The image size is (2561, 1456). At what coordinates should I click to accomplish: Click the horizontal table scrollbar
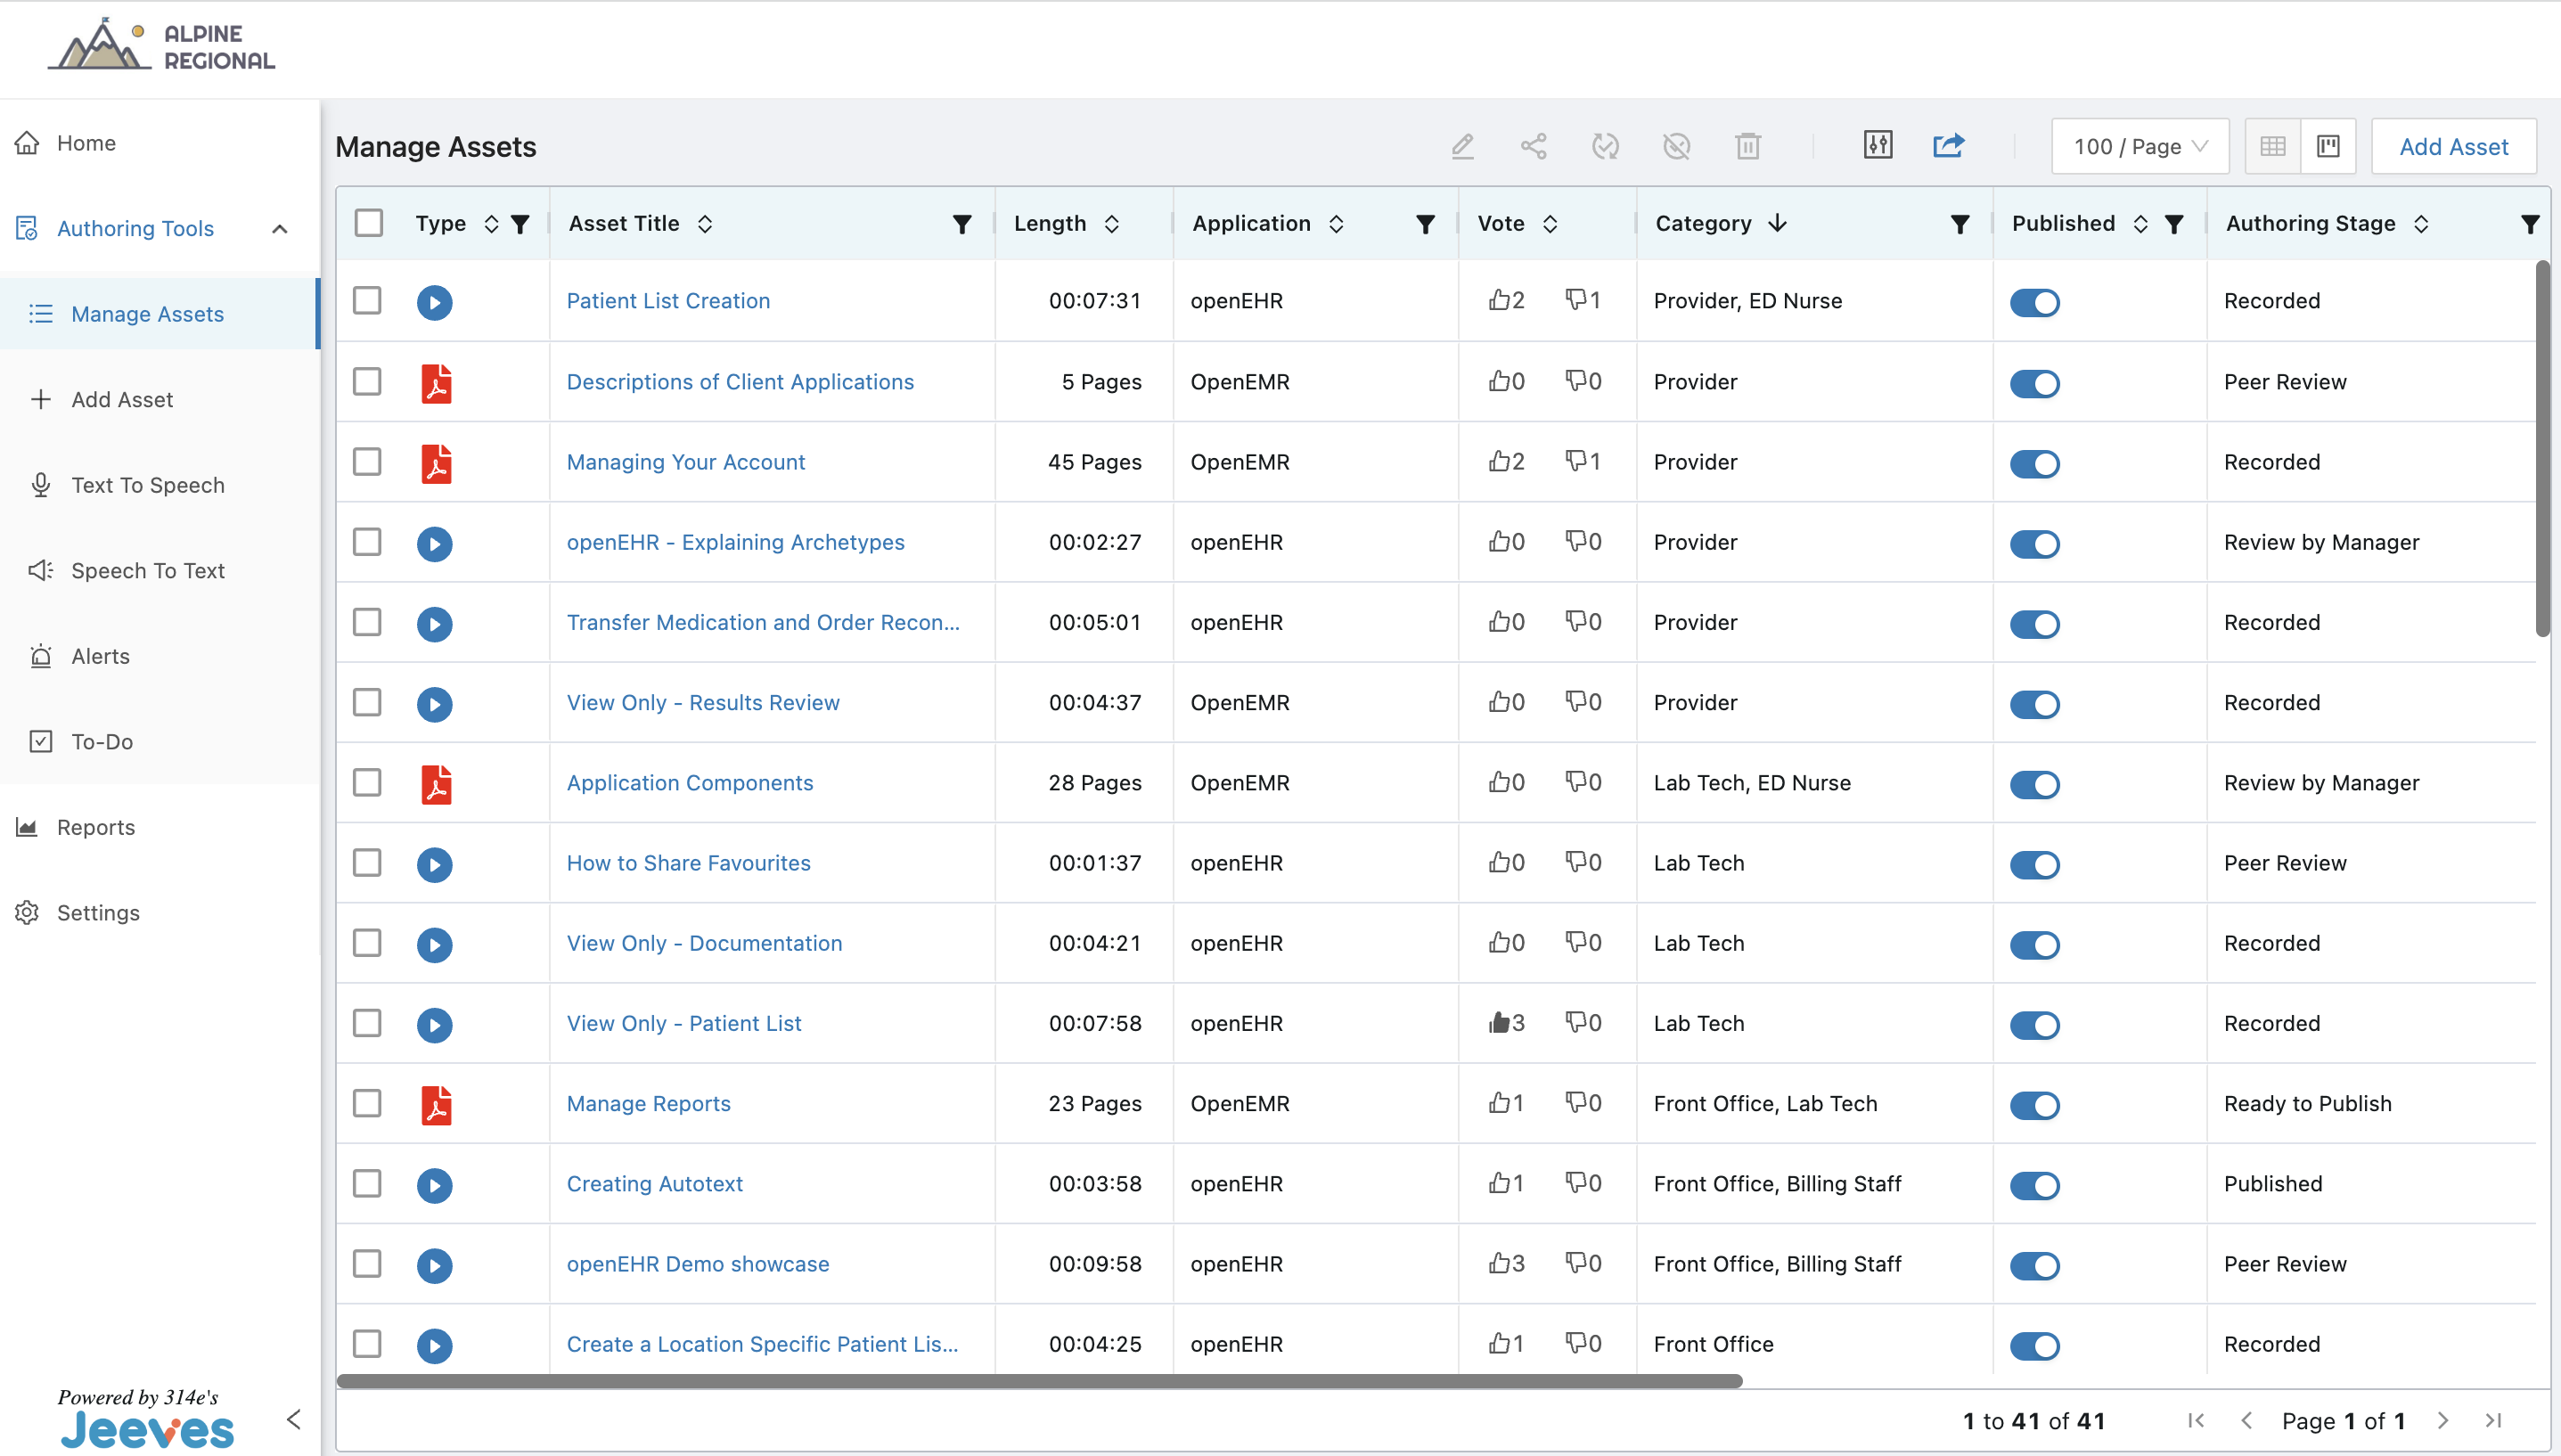click(x=1039, y=1380)
